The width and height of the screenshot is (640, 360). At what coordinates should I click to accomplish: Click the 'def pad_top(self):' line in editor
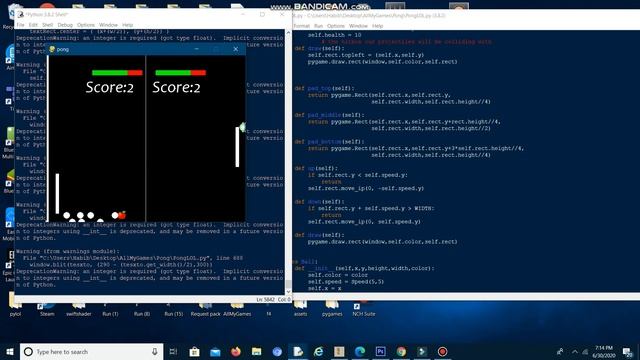coord(324,88)
